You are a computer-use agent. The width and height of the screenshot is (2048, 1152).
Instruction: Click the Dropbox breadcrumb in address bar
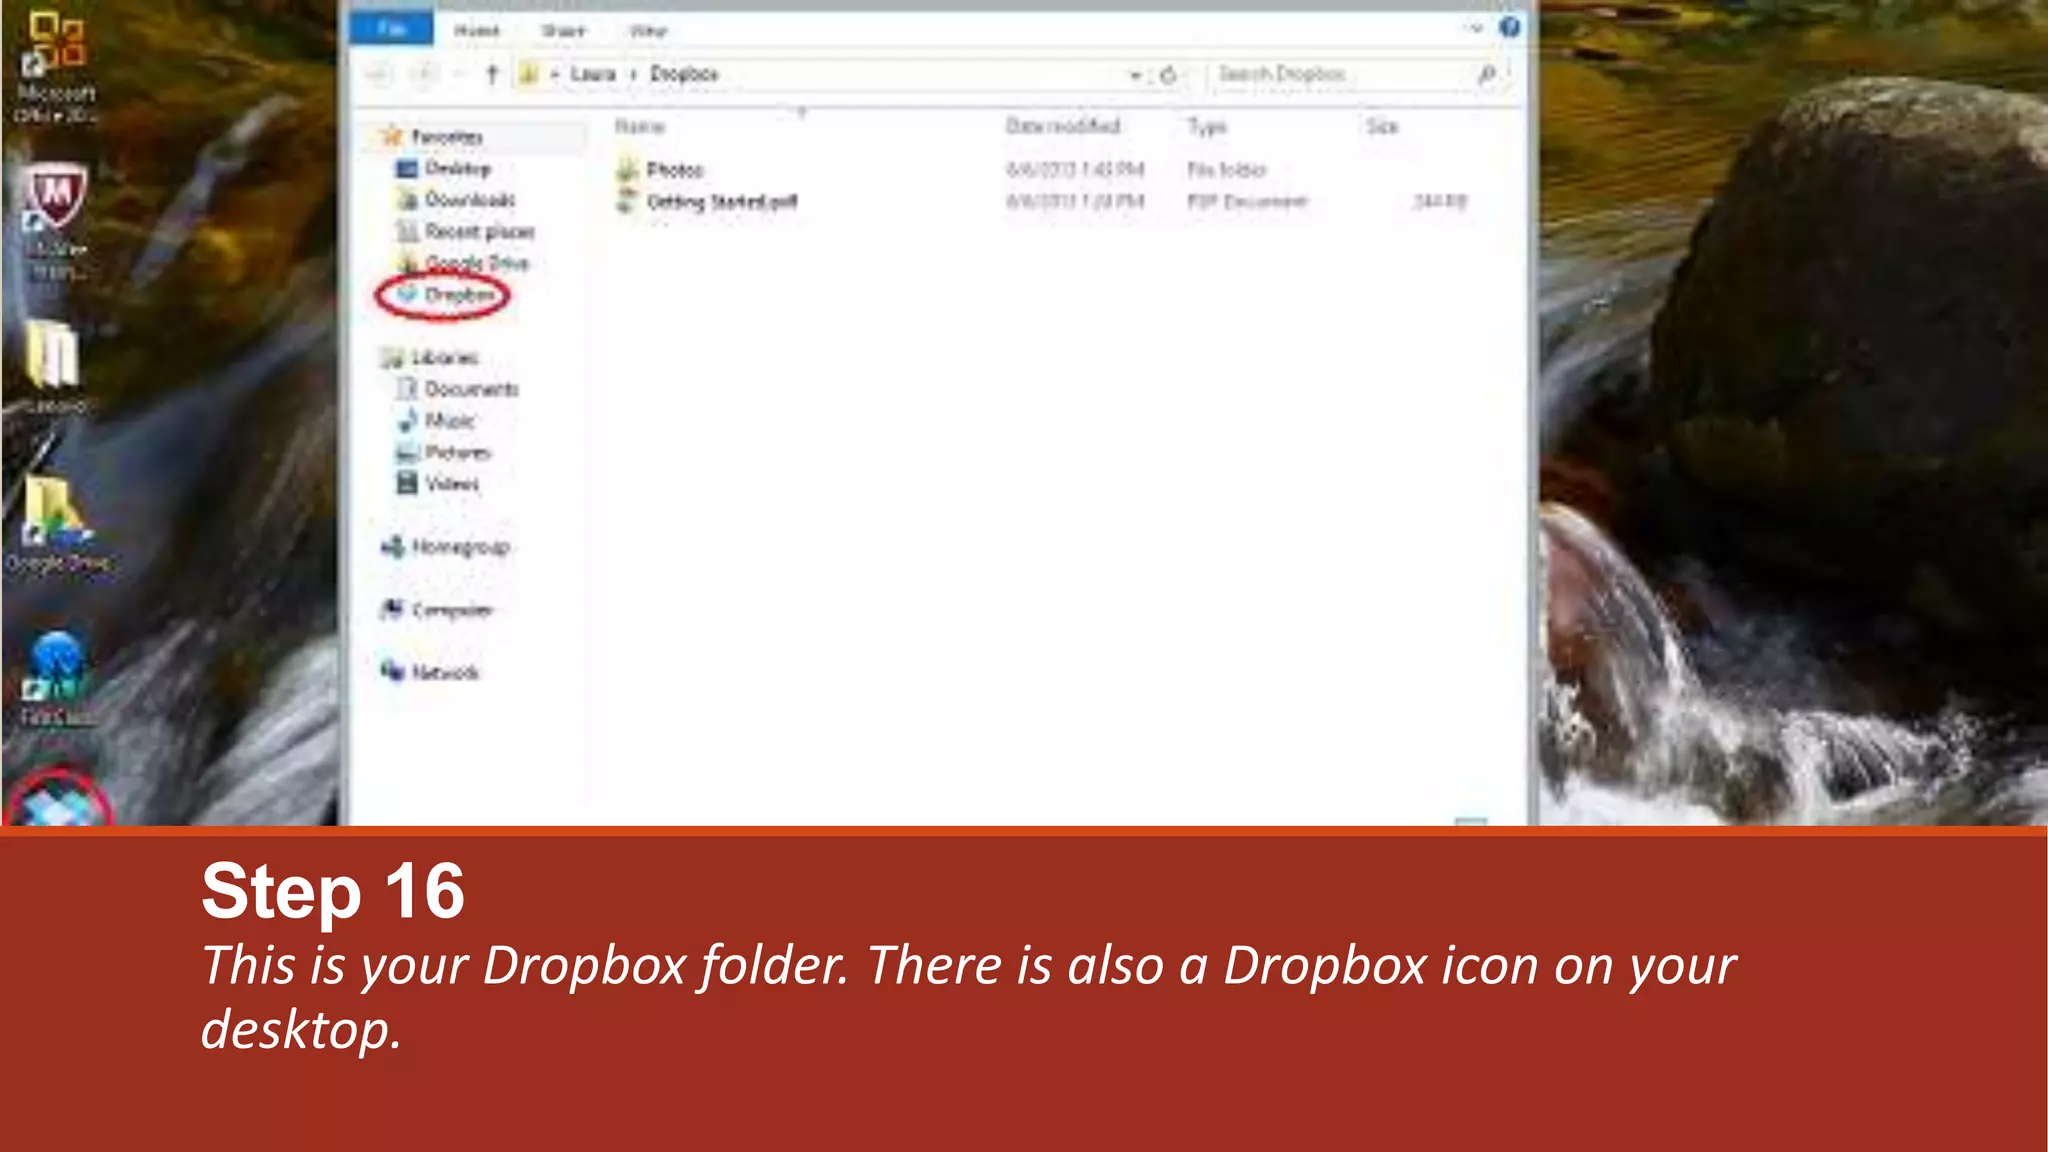click(x=684, y=74)
